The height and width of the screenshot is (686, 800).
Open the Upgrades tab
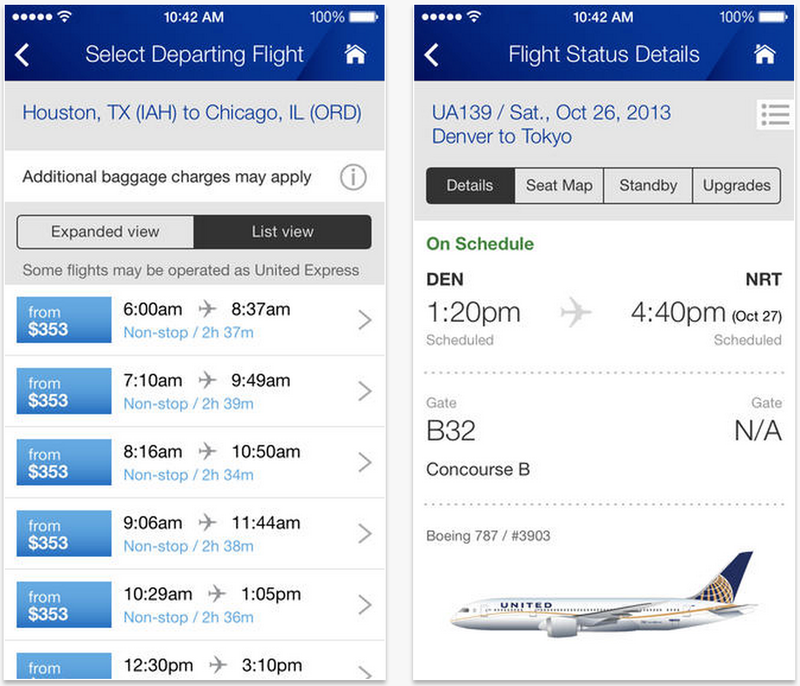(x=737, y=186)
